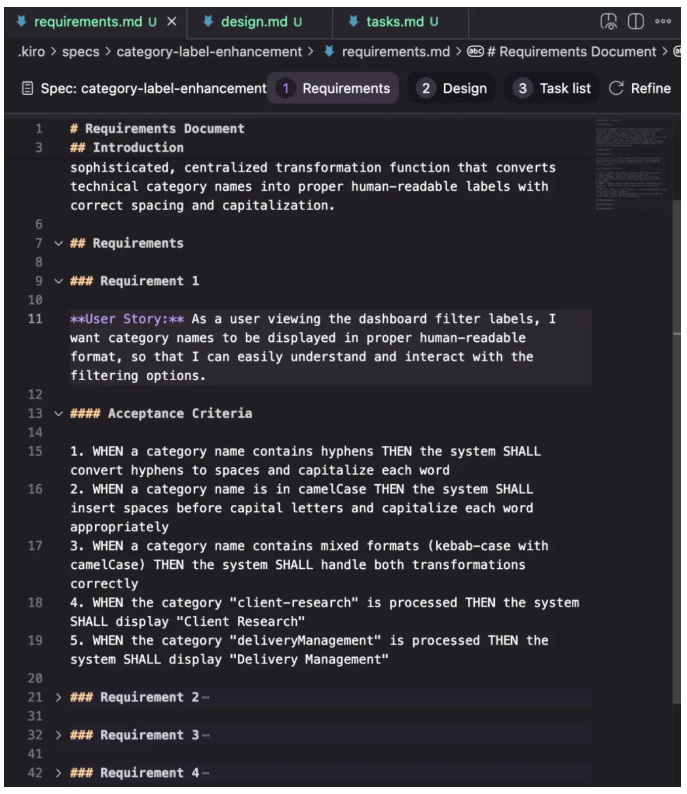This screenshot has width=687, height=794.
Task: Expand the folded Requirement 2 section
Action: [x=58, y=697]
